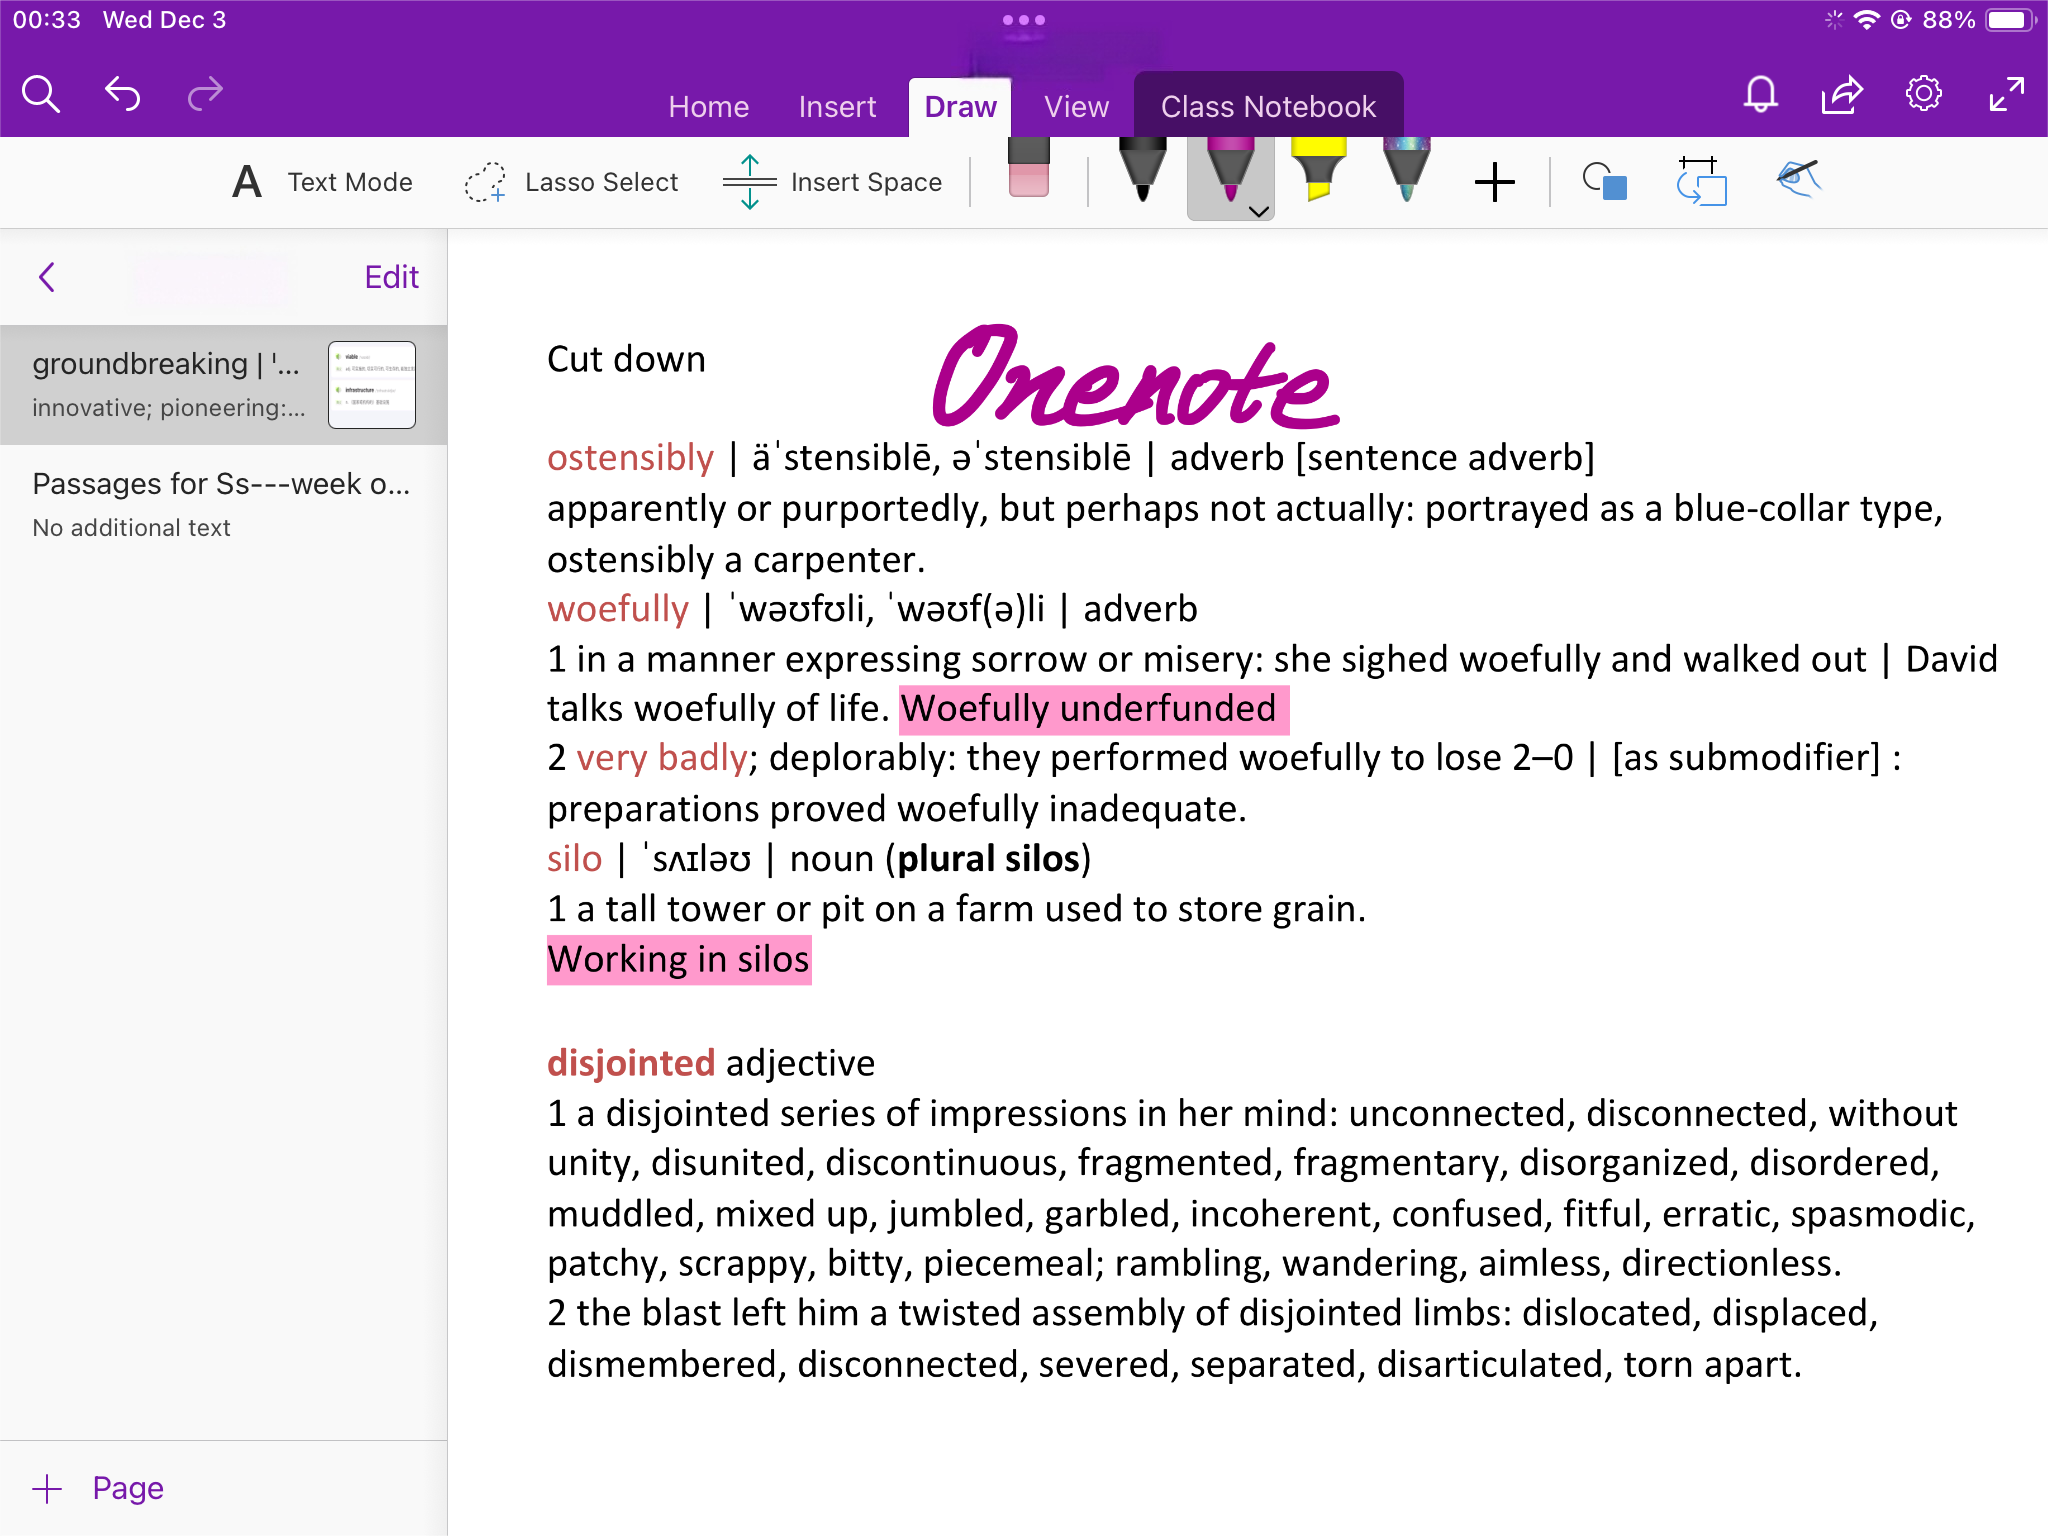The width and height of the screenshot is (2048, 1536).
Task: Open the ellipsis menu at top
Action: coord(1024,18)
